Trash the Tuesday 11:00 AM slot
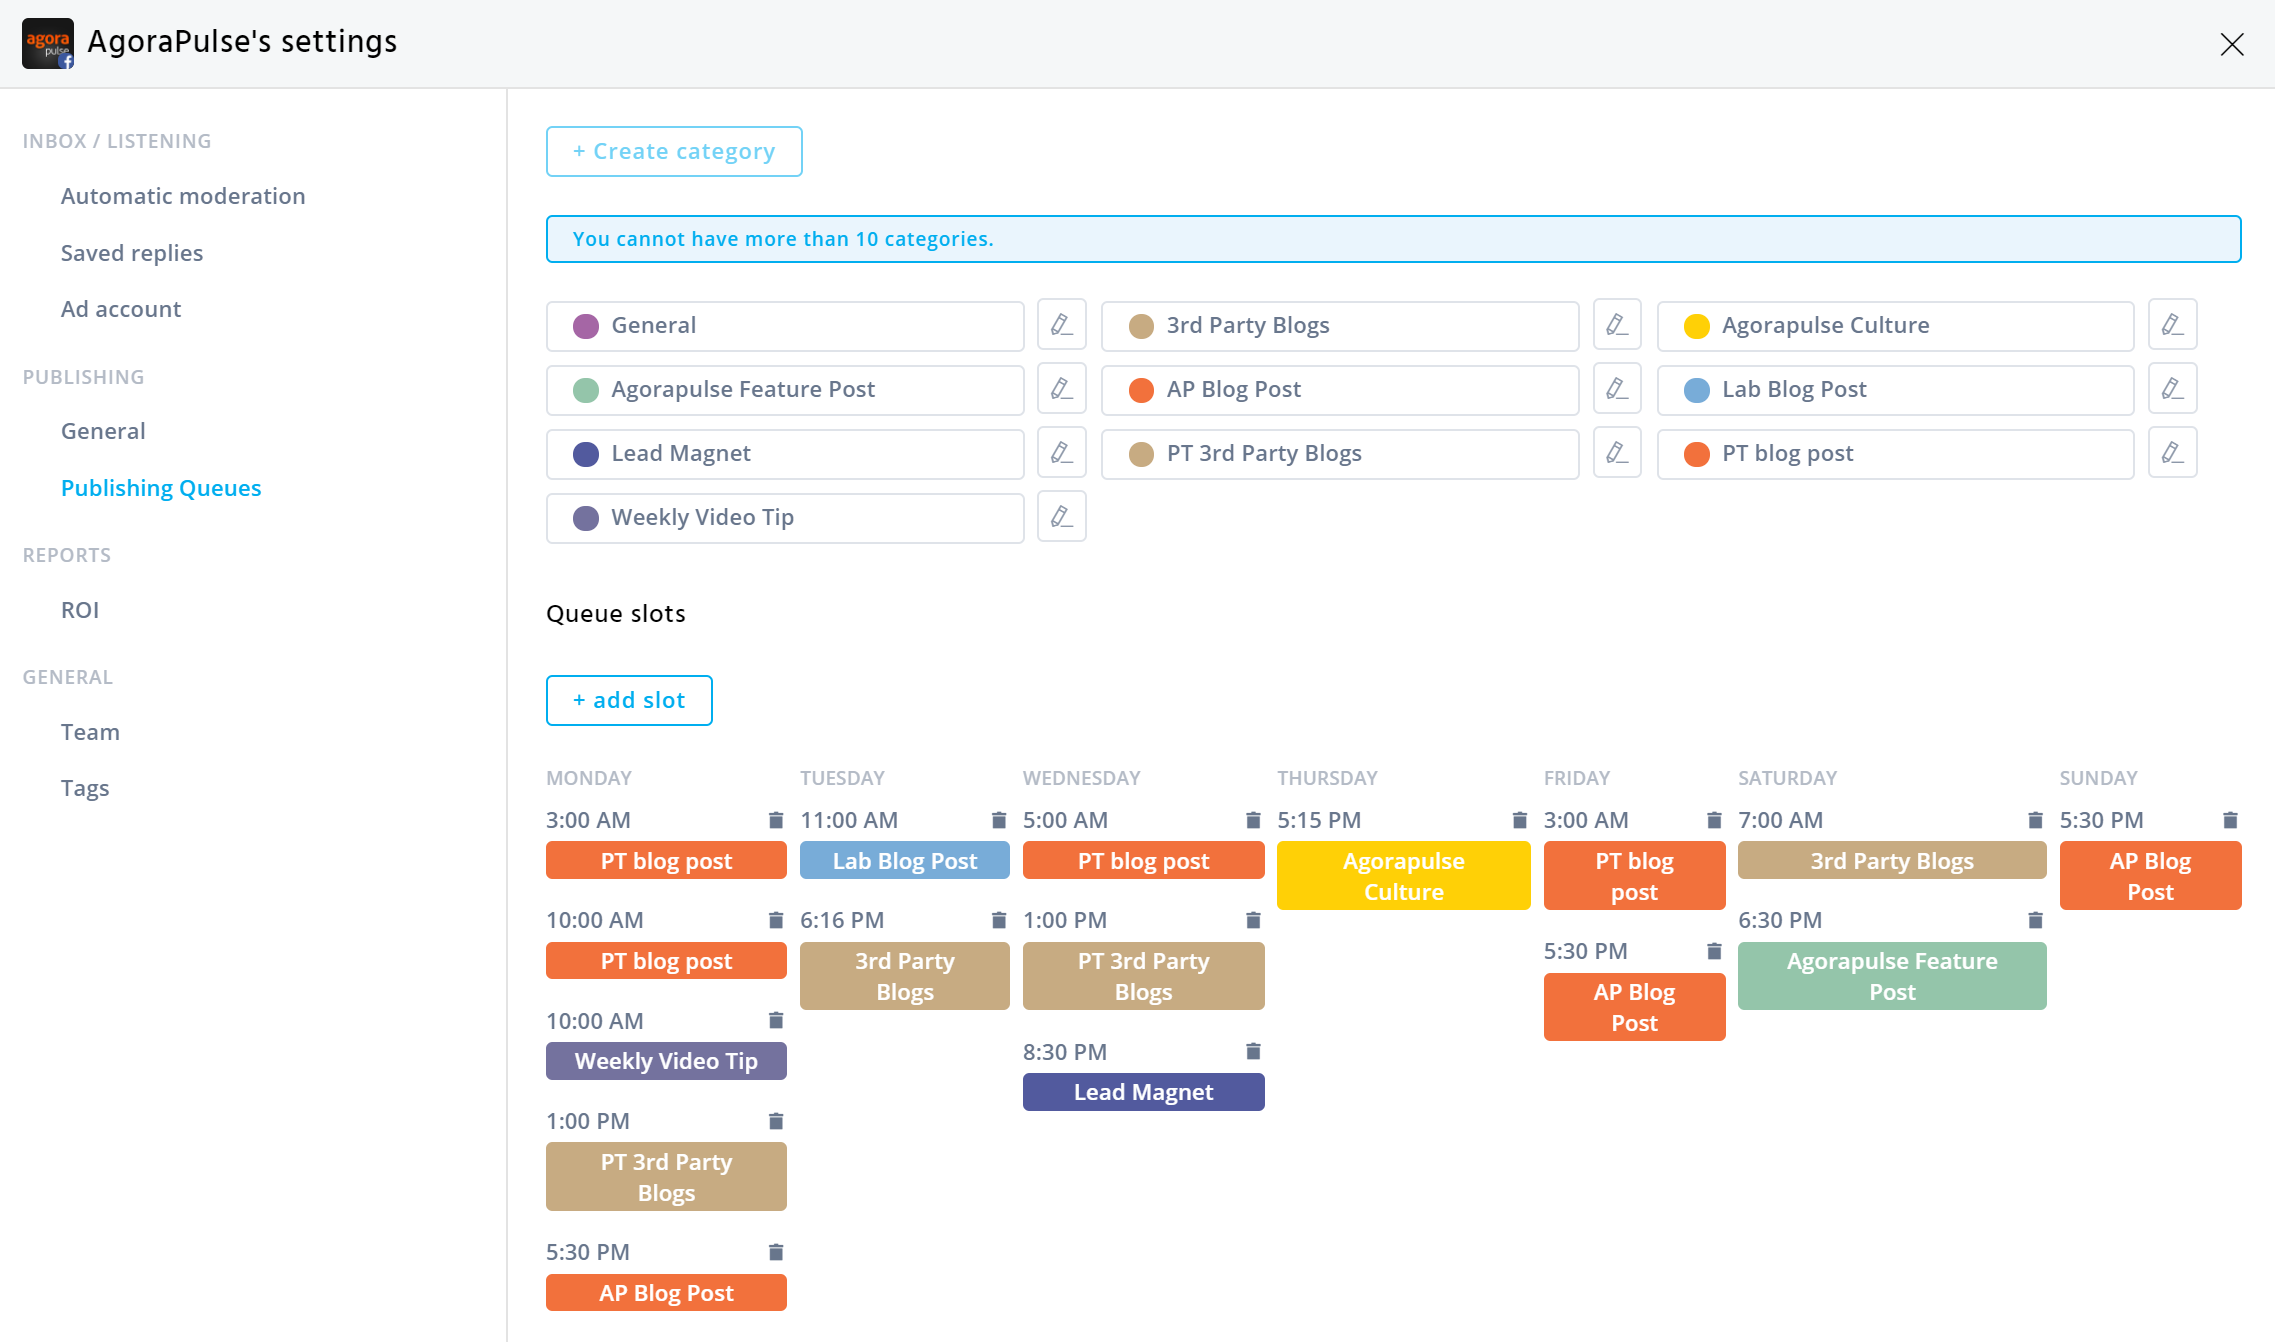Viewport: 2275px width, 1342px height. (998, 820)
